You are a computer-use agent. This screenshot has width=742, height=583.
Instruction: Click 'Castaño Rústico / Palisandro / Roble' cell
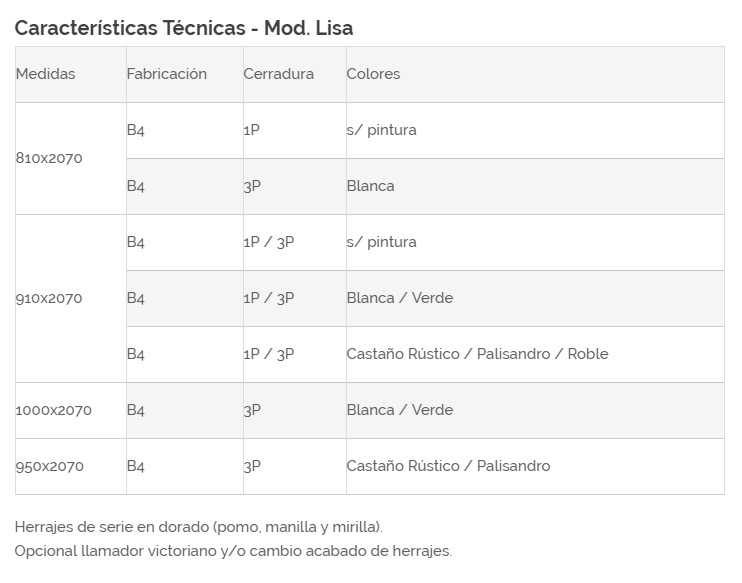click(x=477, y=354)
